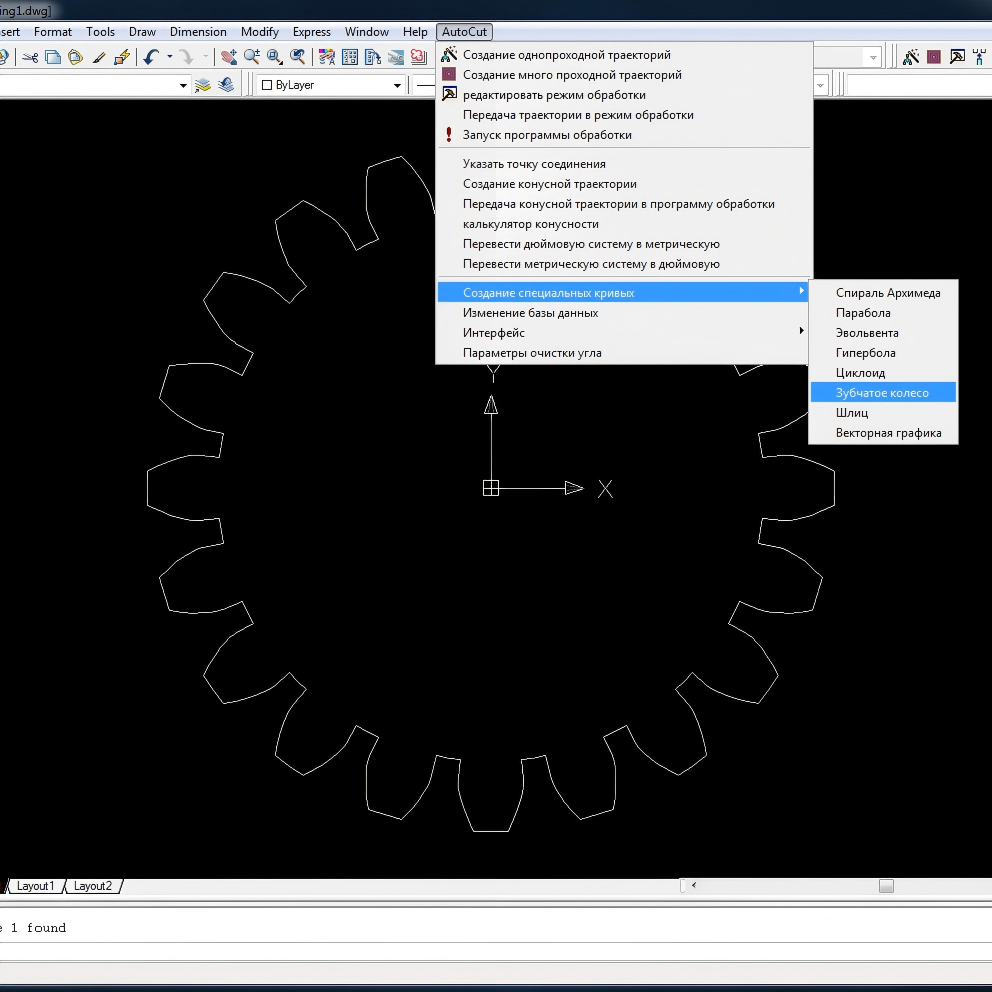Viewport: 992px width, 992px height.
Task: Open the Modify menu
Action: [x=259, y=32]
